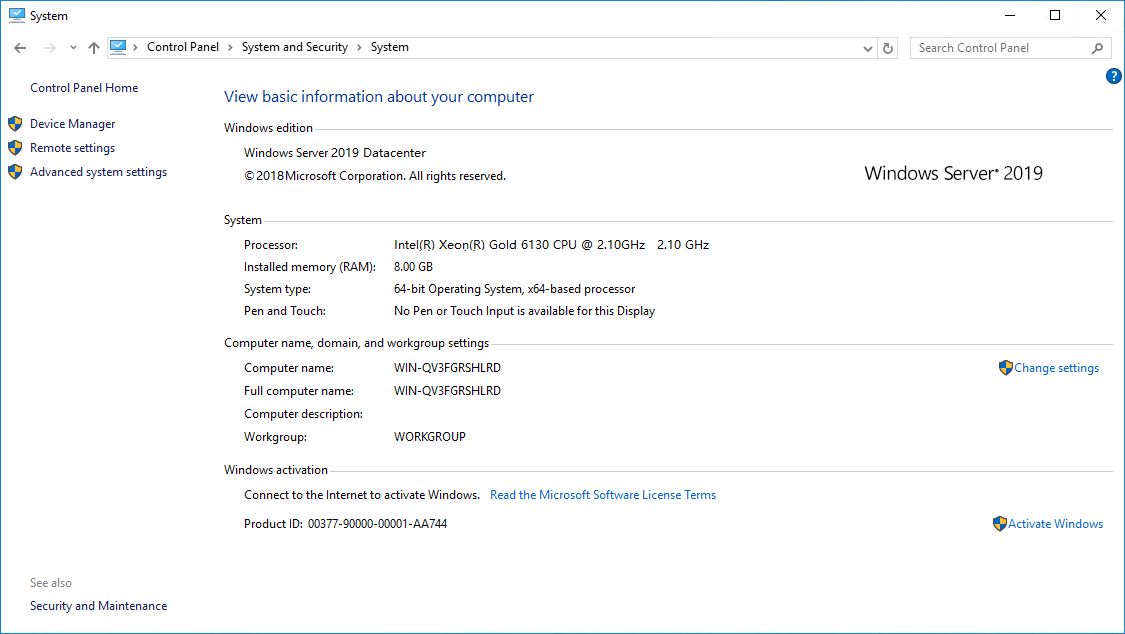Read the Microsoft Software License Terms
Viewport: 1125px width, 634px height.
click(x=603, y=495)
